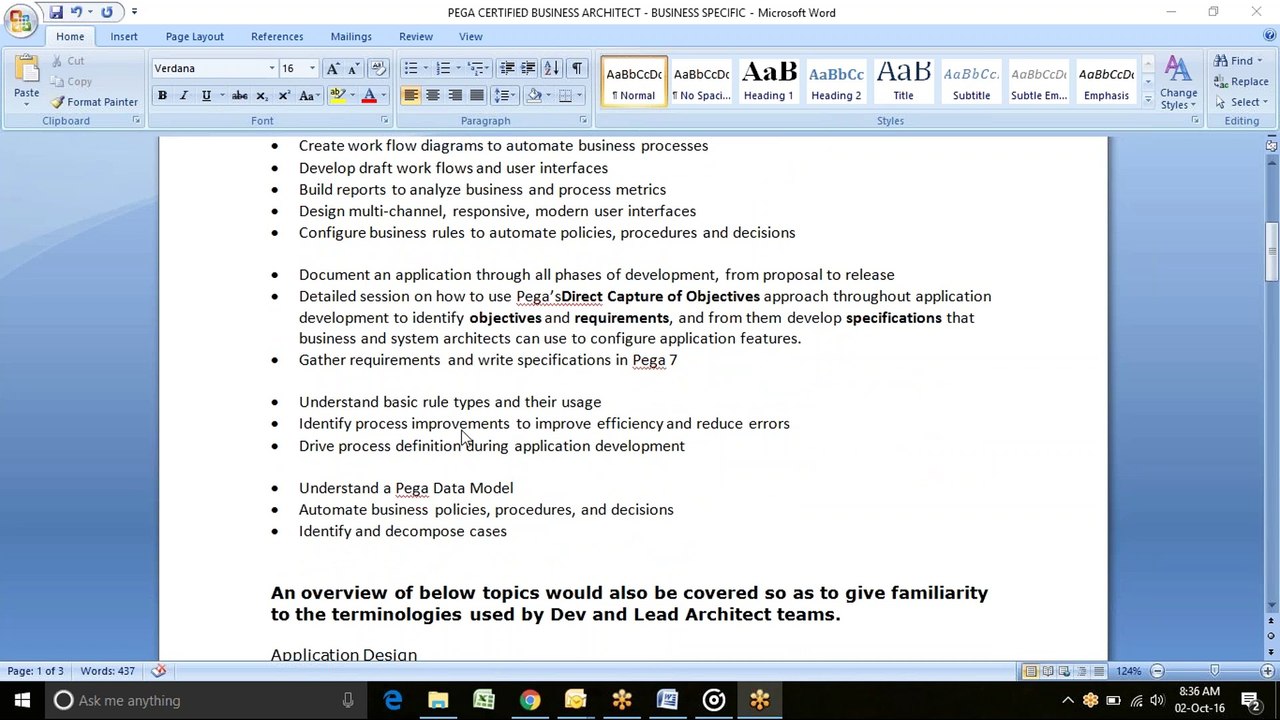Click 'Ask me anything' search box
Screen dimensions: 1280x720
click(x=203, y=700)
